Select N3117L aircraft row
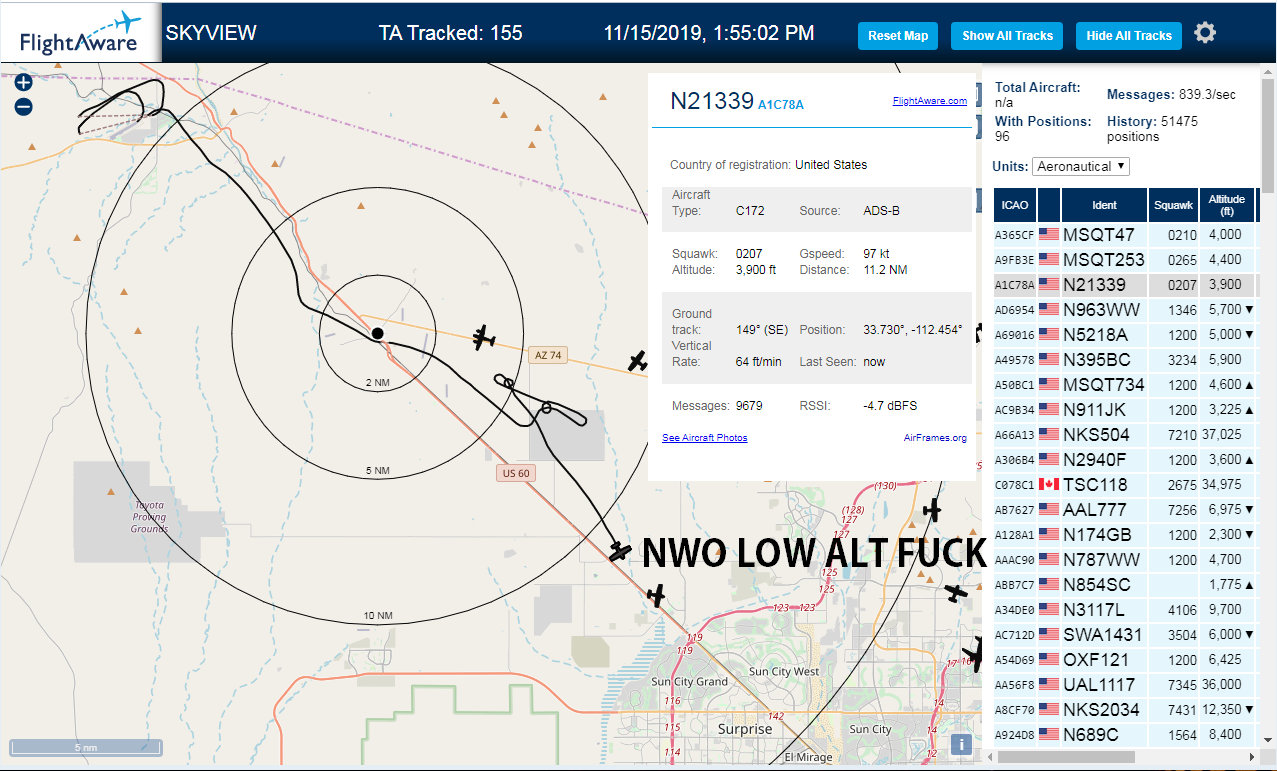Viewport: 1277px width, 771px height. point(1127,610)
